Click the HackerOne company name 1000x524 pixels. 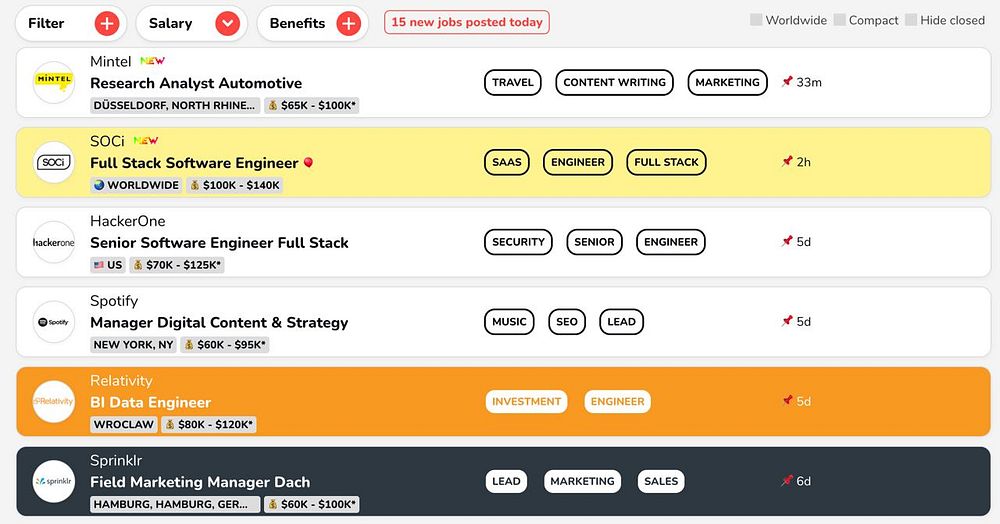128,221
